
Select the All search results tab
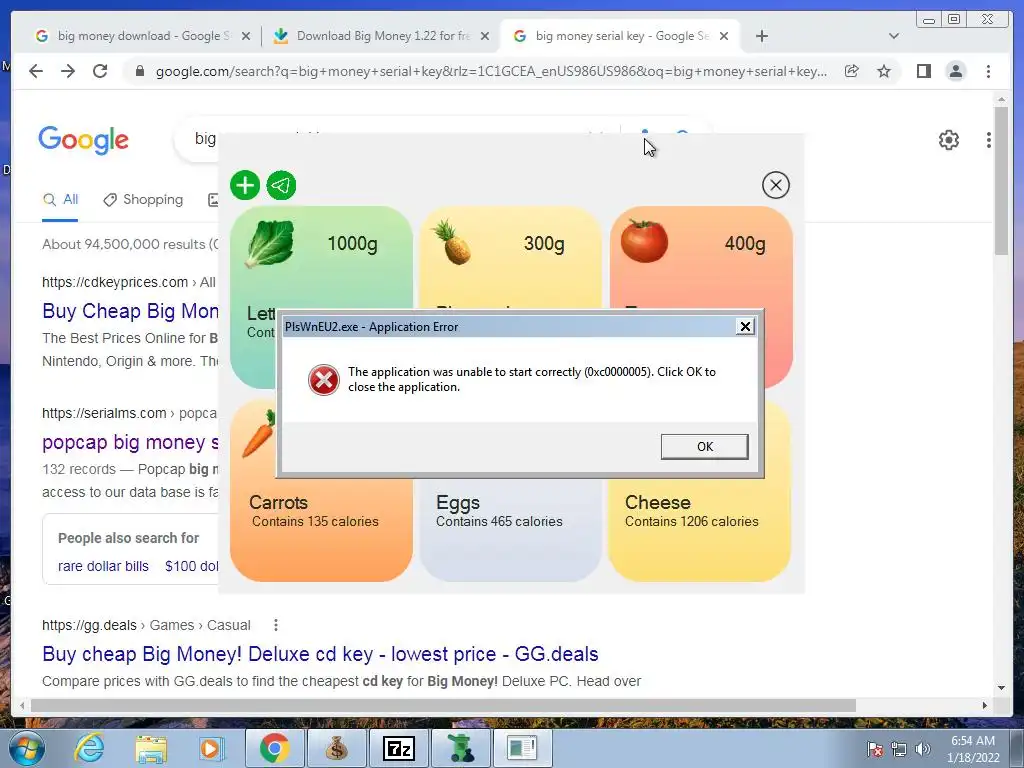(x=60, y=200)
